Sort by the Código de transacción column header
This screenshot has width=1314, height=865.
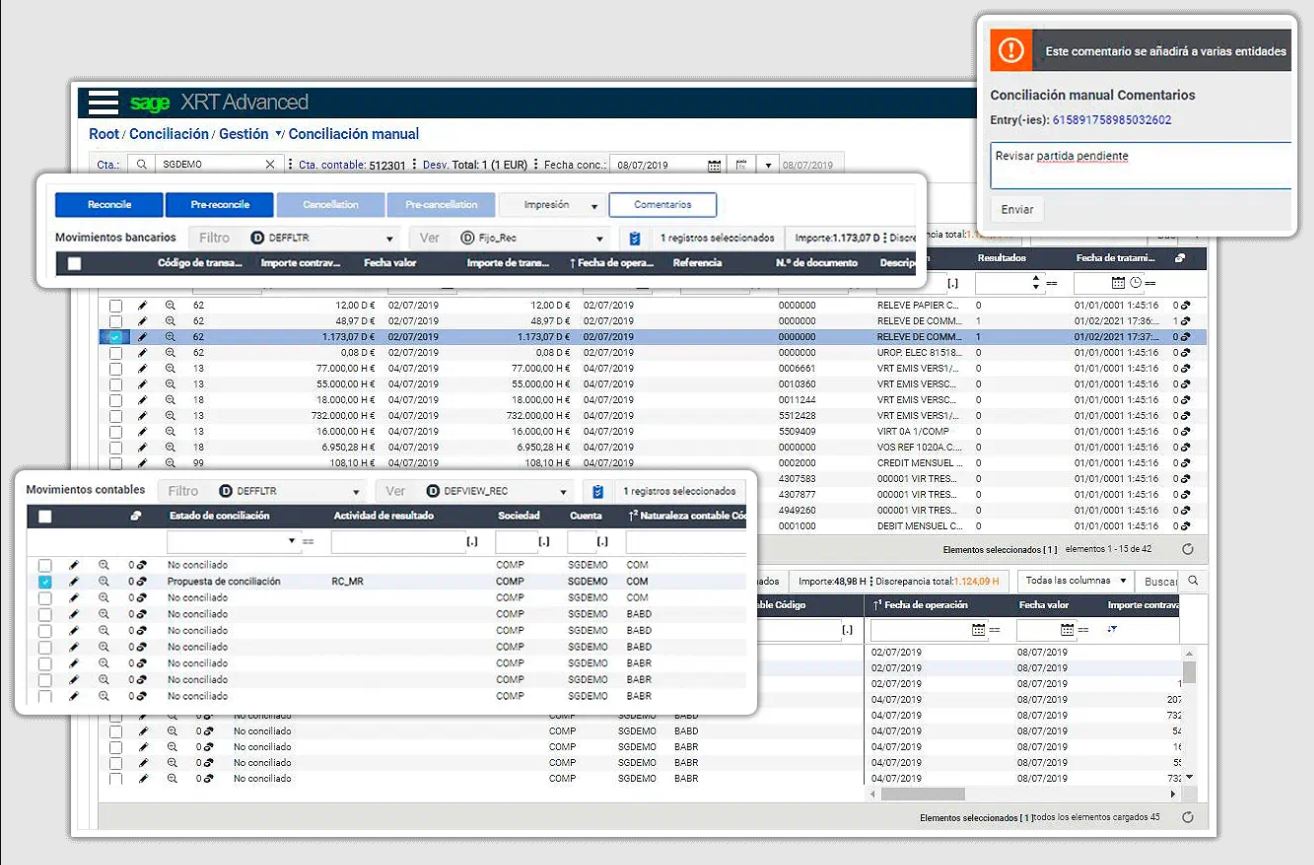200,263
